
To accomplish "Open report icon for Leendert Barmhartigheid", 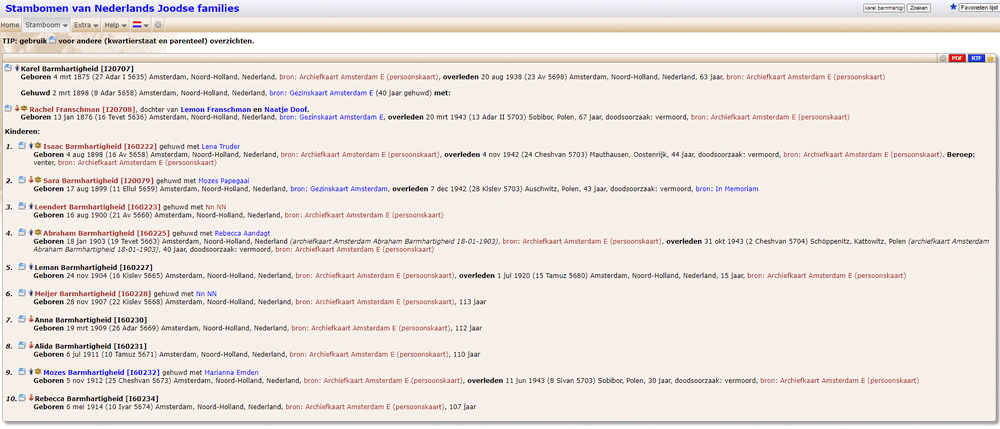I will pyautogui.click(x=23, y=207).
